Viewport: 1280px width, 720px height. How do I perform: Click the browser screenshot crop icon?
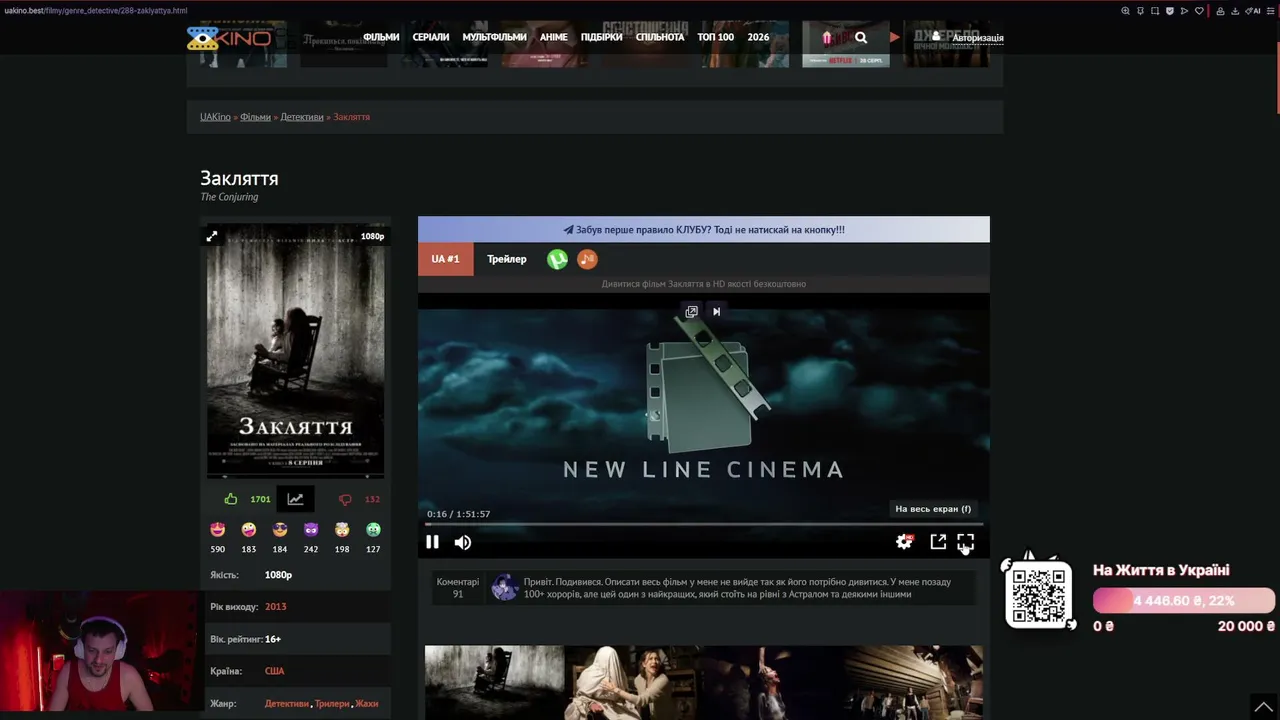[x=1155, y=11]
